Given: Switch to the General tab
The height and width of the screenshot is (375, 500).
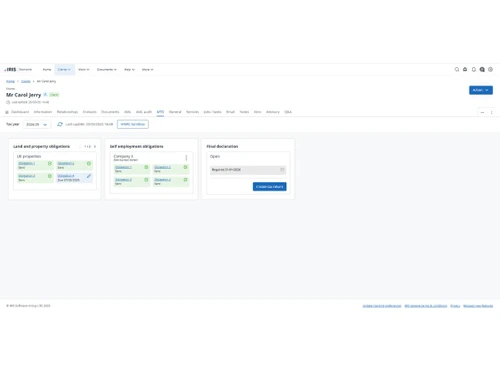Looking at the screenshot, I should tap(175, 112).
